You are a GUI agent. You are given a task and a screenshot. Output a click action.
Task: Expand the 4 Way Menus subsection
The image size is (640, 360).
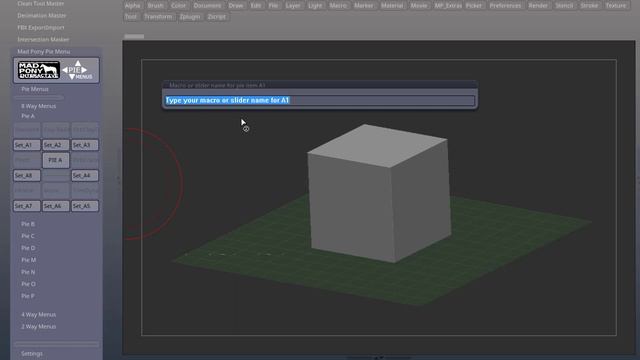point(39,315)
